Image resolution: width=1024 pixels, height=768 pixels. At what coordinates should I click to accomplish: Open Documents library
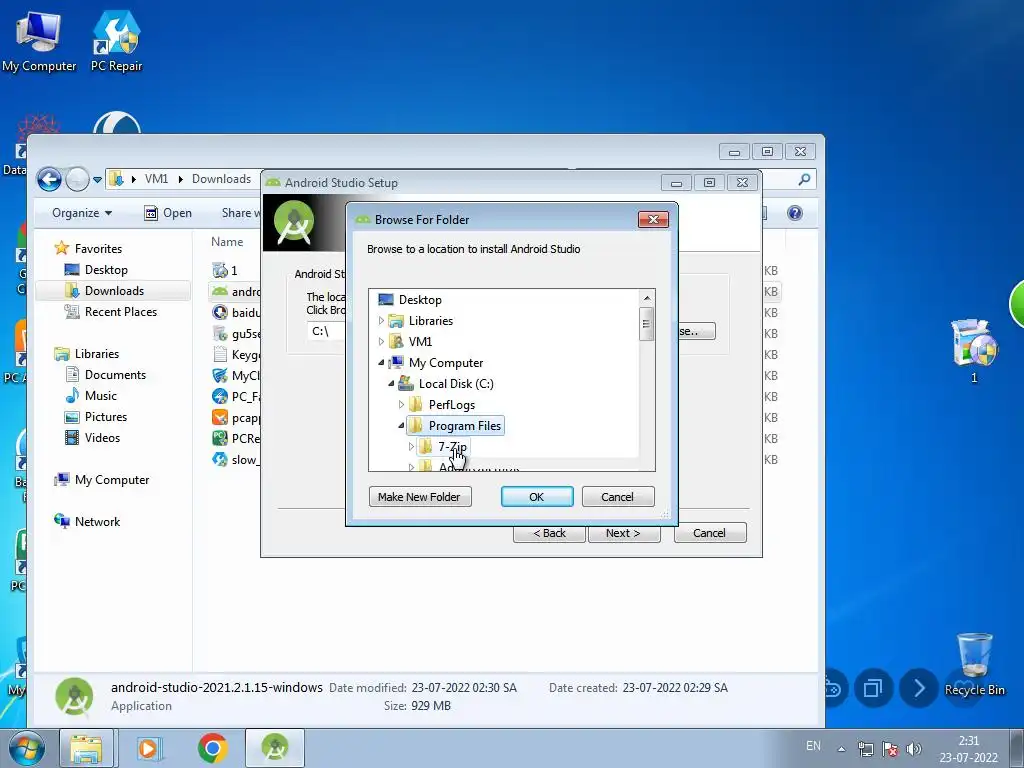(115, 375)
